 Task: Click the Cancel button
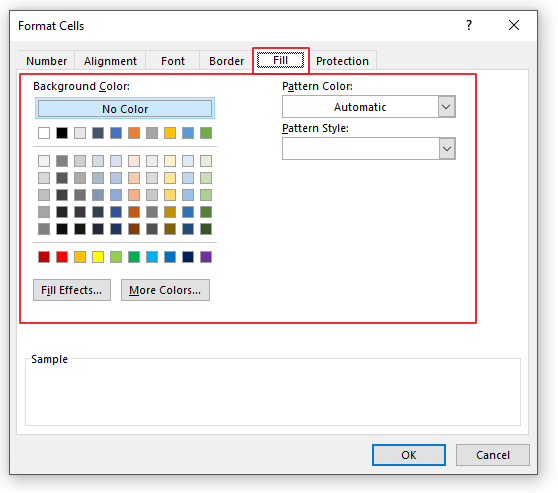click(493, 455)
